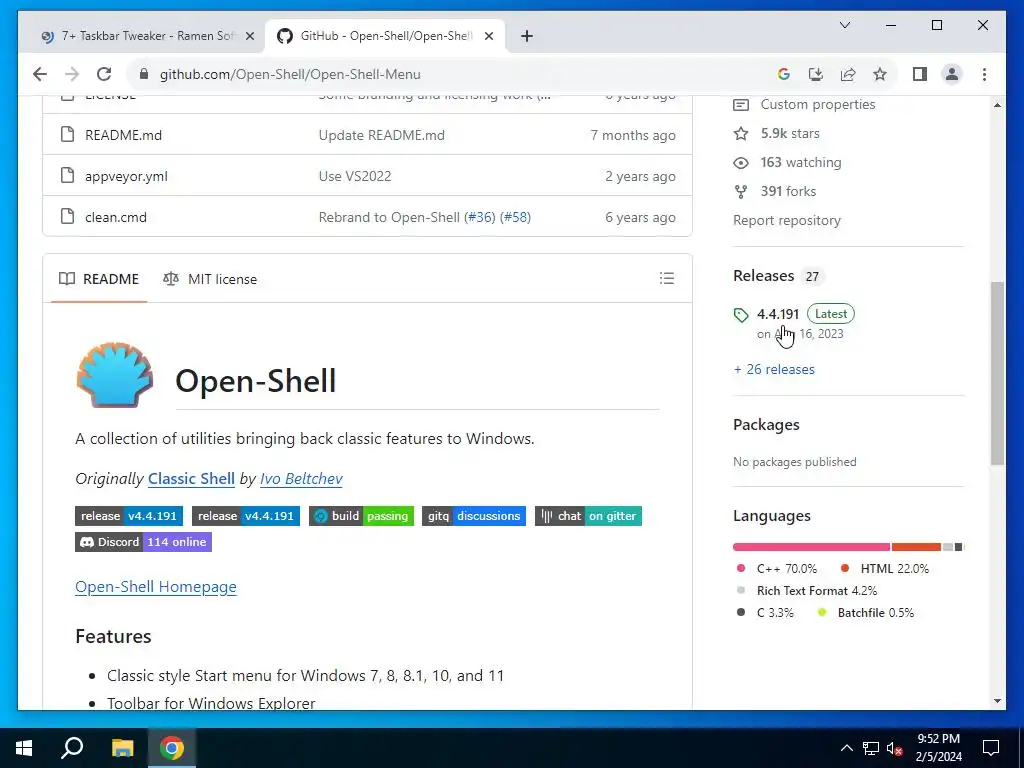Select the README tab
Viewport: 1024px width, 768px height.
(x=99, y=279)
